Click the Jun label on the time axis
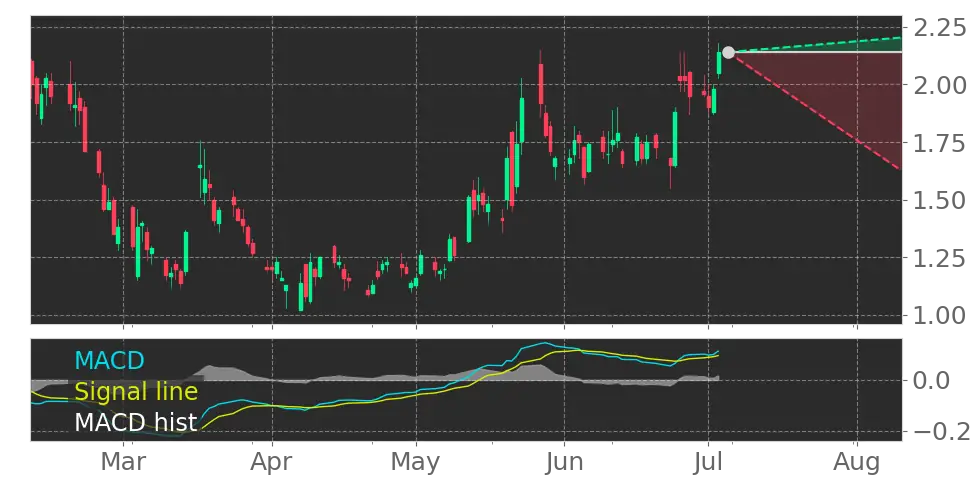The height and width of the screenshot is (486, 972). pyautogui.click(x=563, y=463)
